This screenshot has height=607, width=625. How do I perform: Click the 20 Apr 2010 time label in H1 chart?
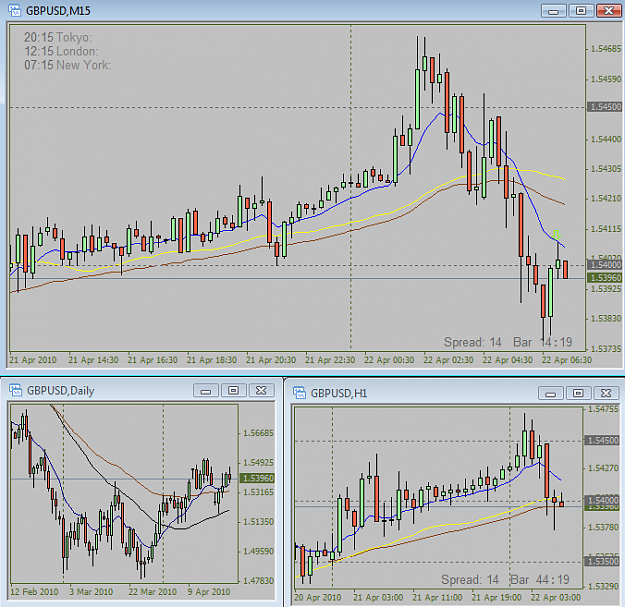(x=318, y=598)
